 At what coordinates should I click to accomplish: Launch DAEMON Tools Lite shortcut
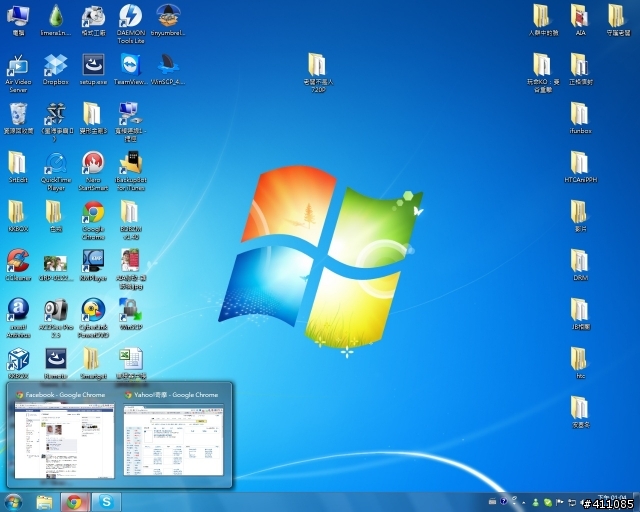[x=131, y=24]
